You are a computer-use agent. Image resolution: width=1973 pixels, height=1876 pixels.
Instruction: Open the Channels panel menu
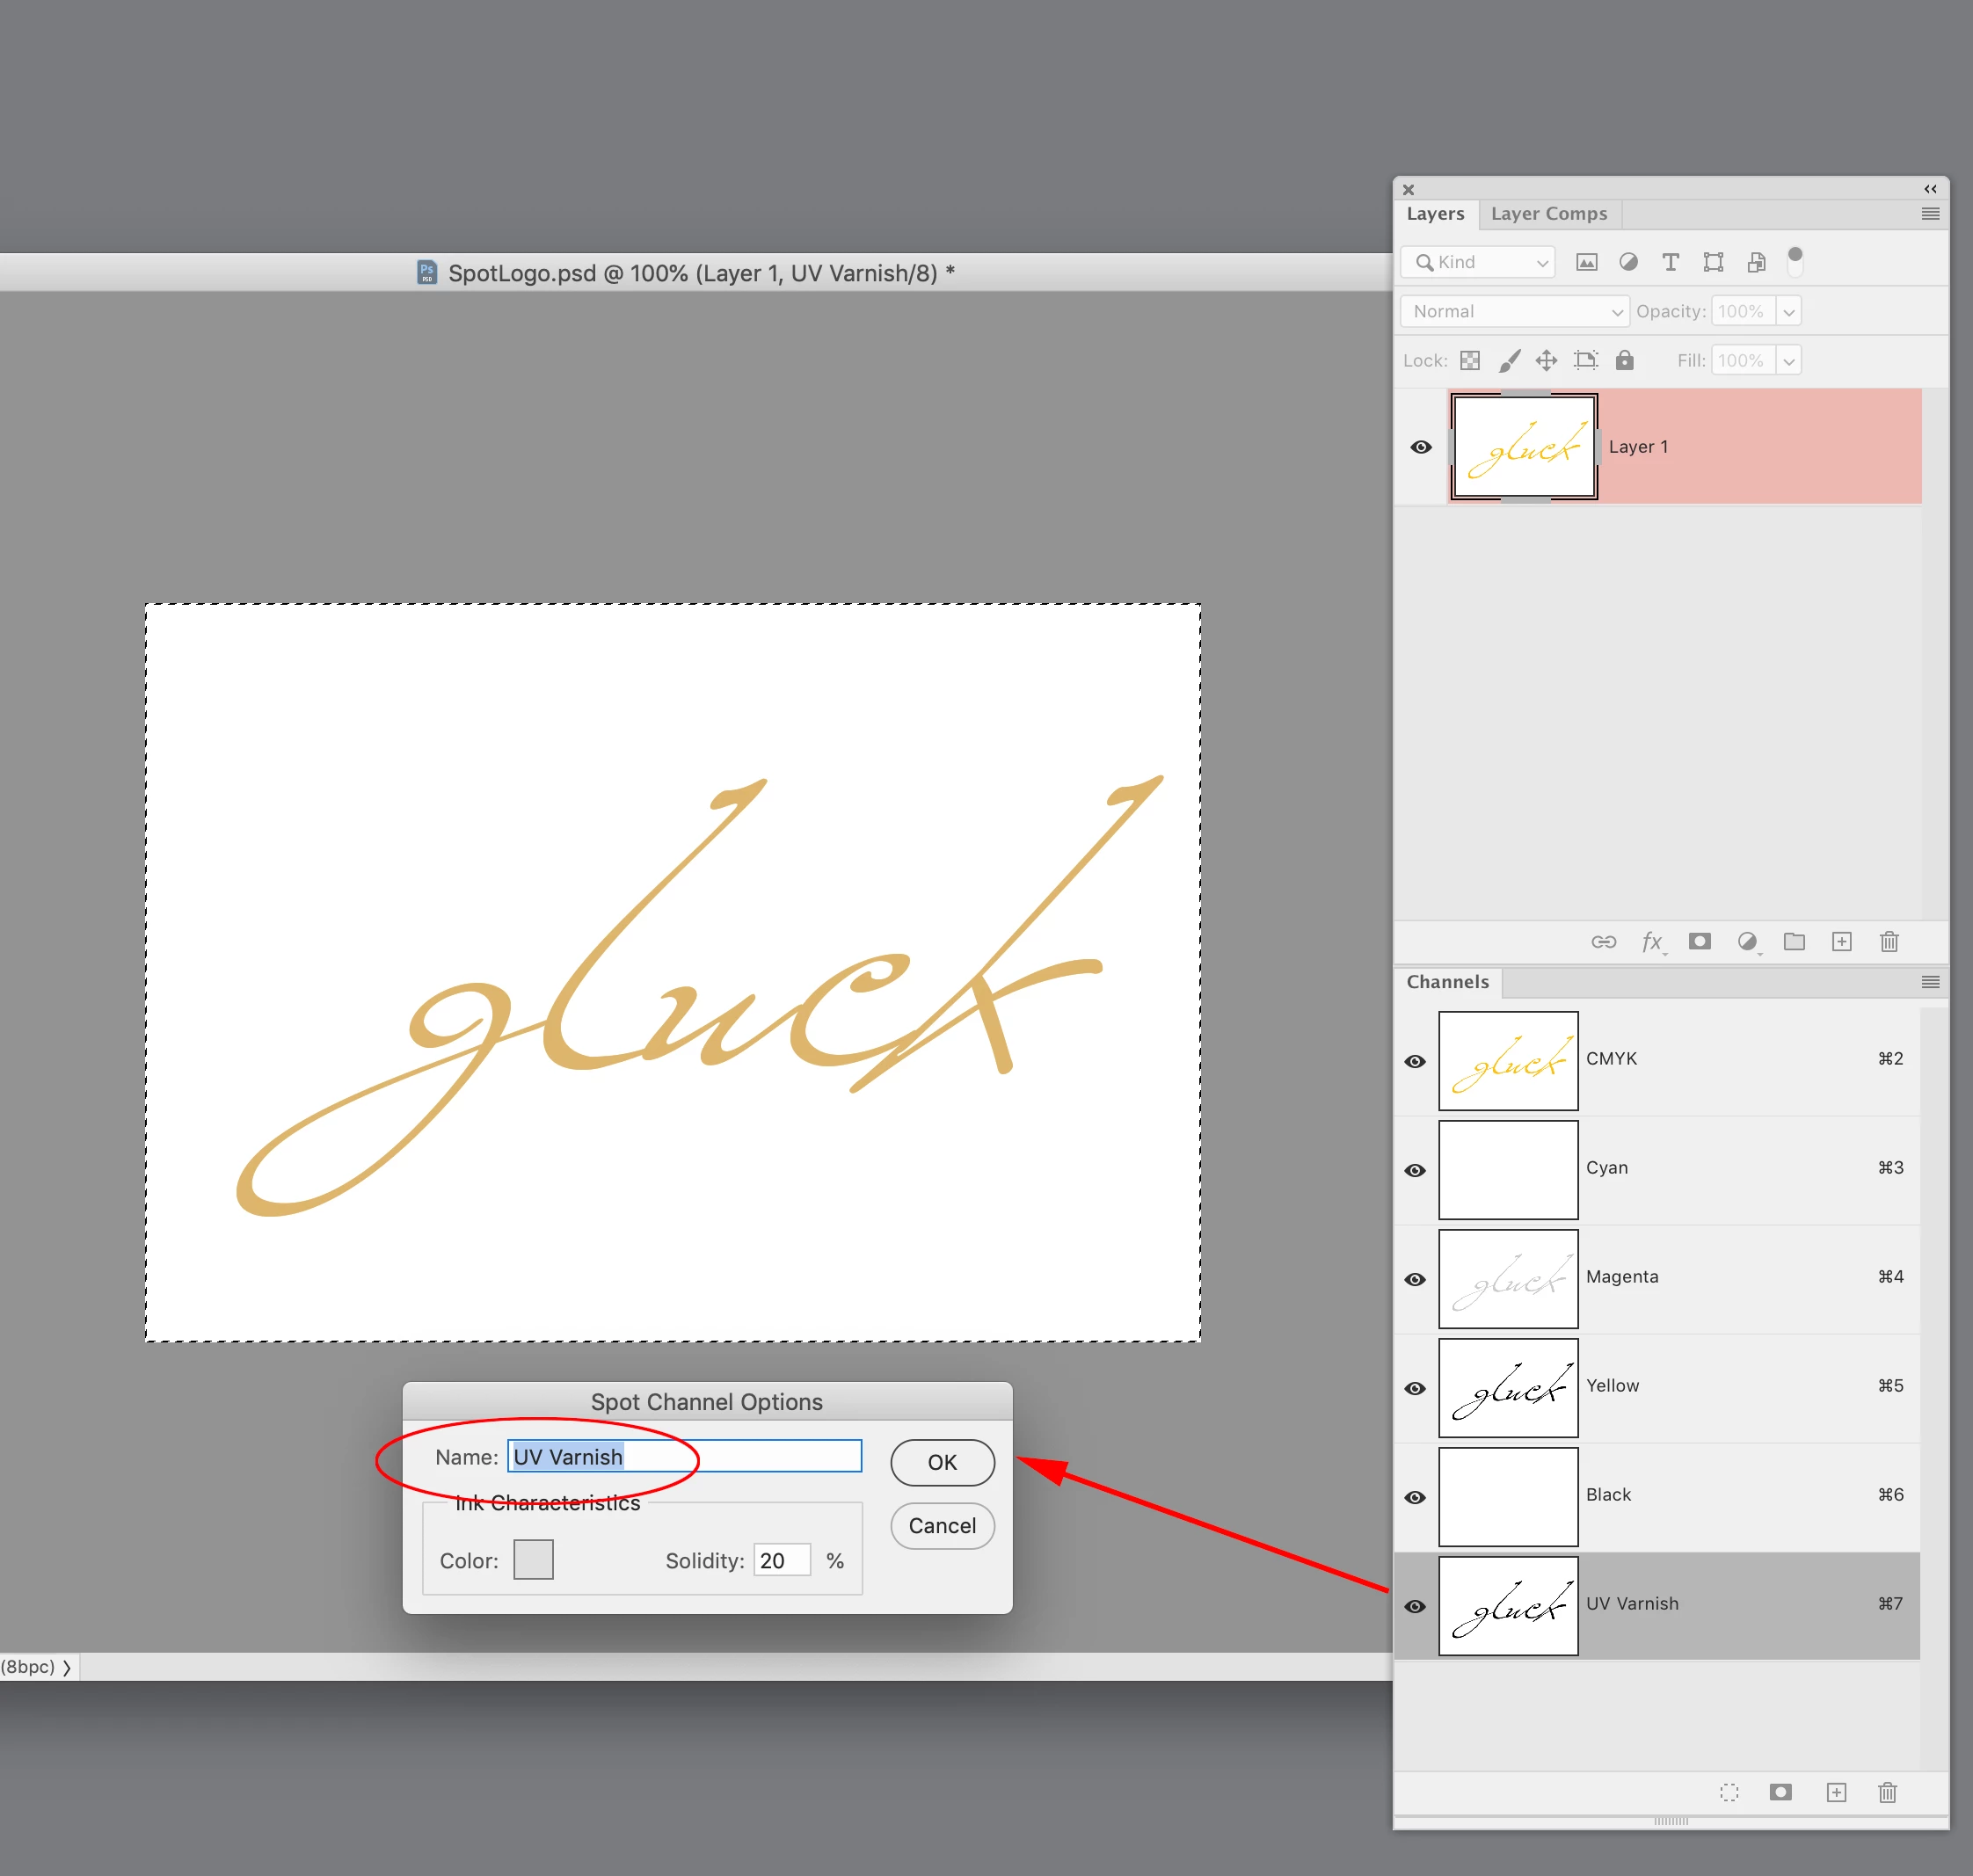pos(1930,982)
